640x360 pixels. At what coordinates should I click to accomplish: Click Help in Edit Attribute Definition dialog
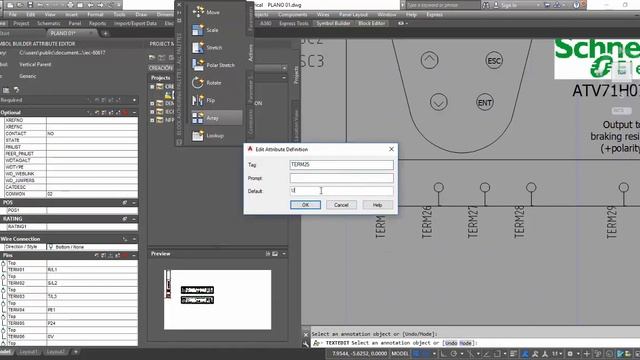(x=378, y=204)
